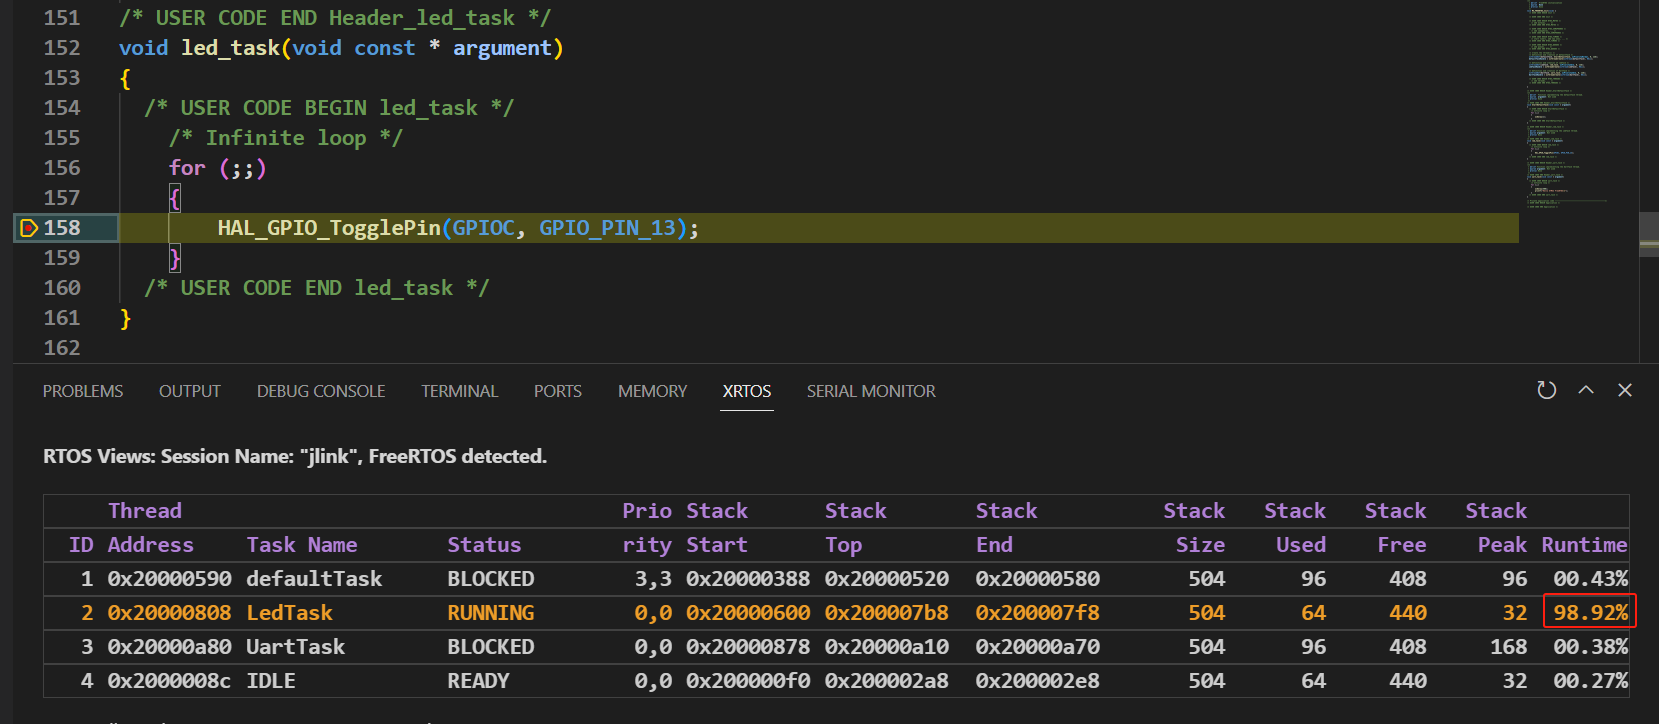Click thread address 0x20000808
1659x724 pixels.
[x=169, y=613]
